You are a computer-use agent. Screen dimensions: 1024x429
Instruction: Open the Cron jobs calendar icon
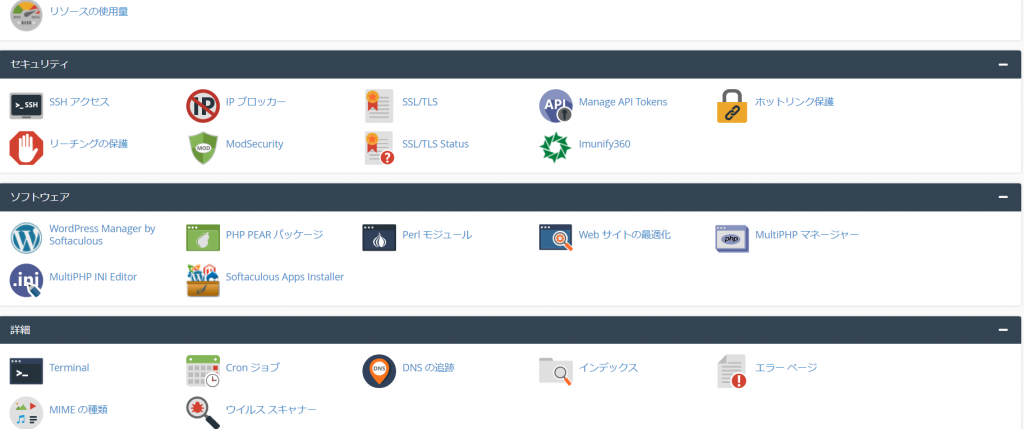[203, 370]
